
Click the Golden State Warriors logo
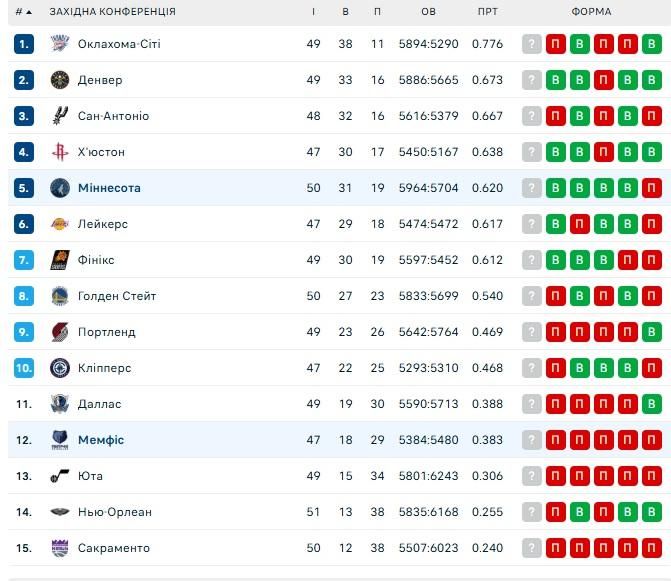(x=59, y=296)
